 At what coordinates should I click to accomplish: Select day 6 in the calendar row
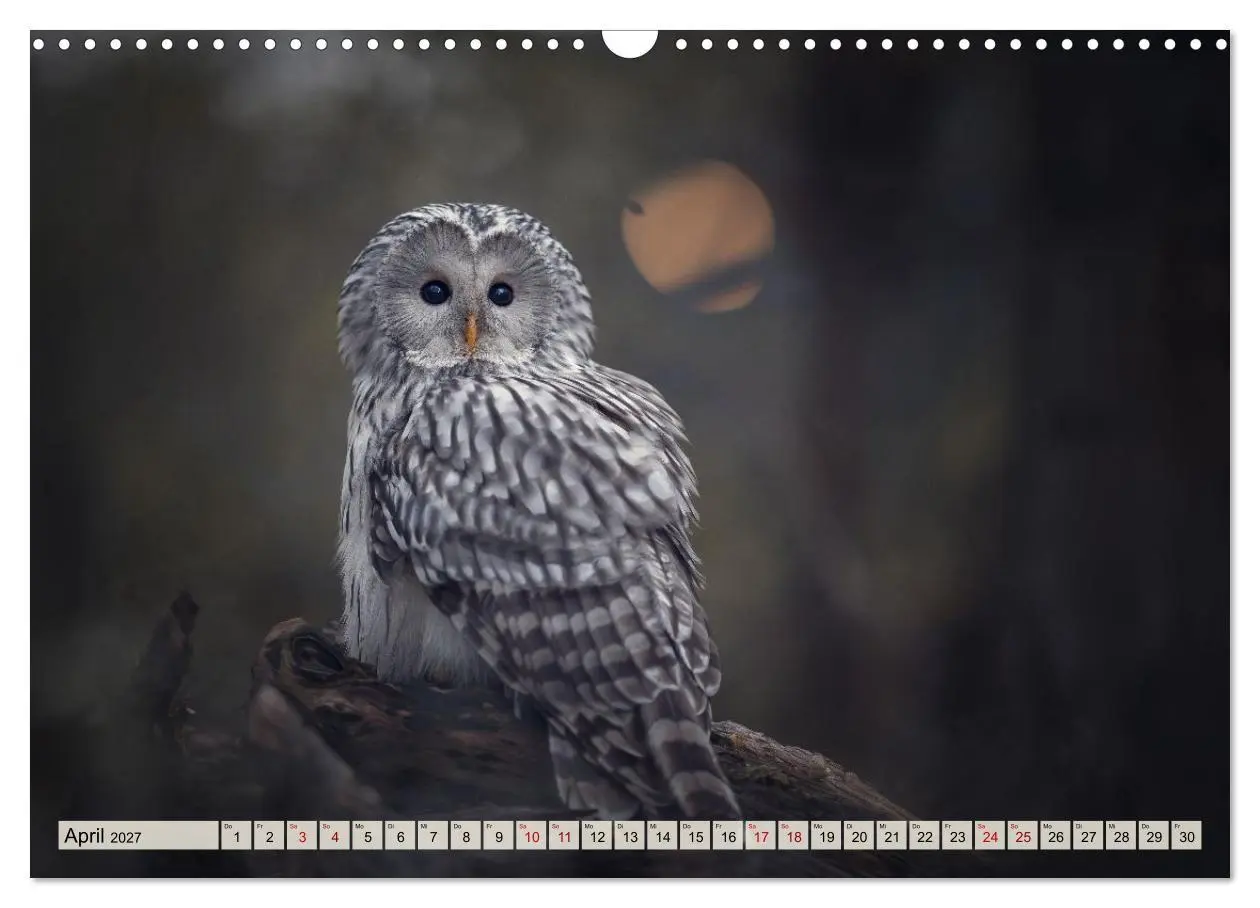pyautogui.click(x=400, y=836)
